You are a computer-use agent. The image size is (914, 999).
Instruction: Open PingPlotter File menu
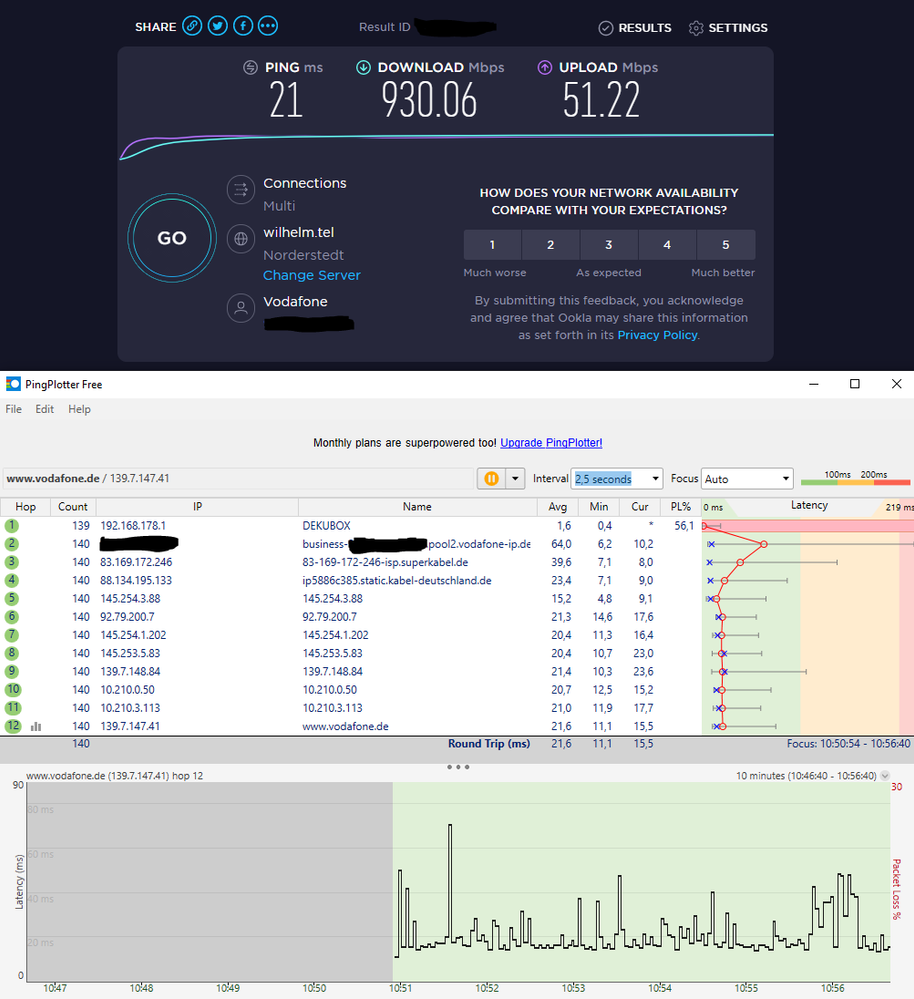point(13,409)
